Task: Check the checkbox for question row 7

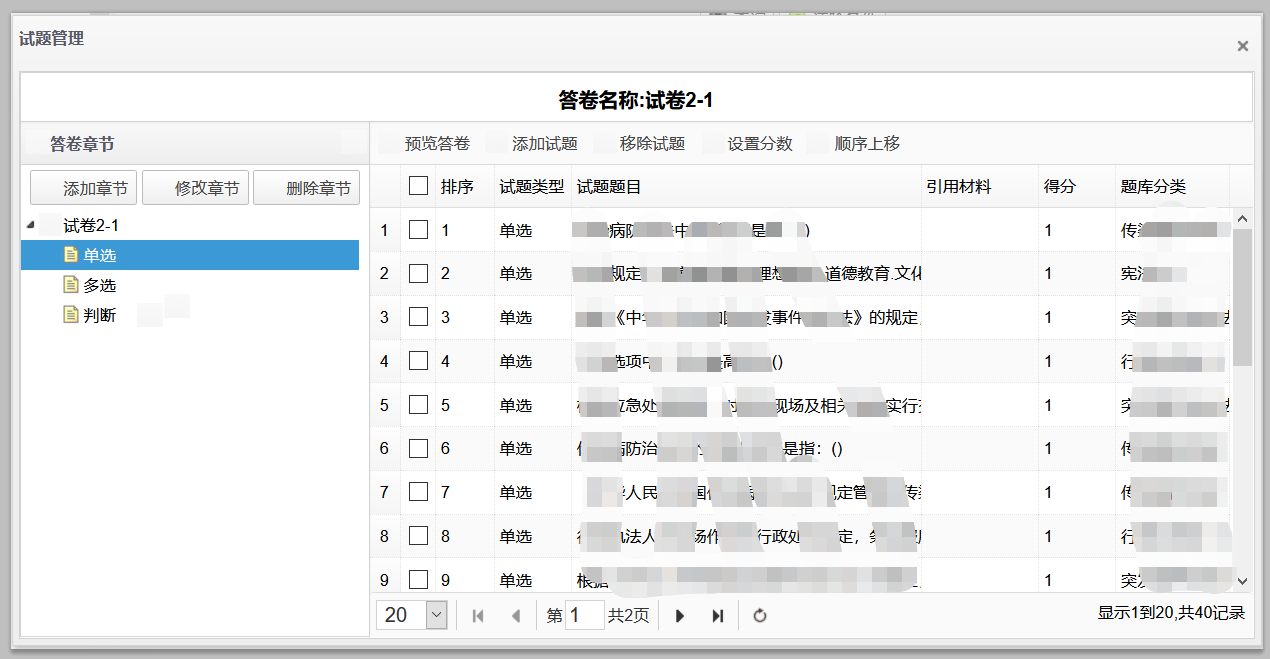Action: pyautogui.click(x=418, y=492)
